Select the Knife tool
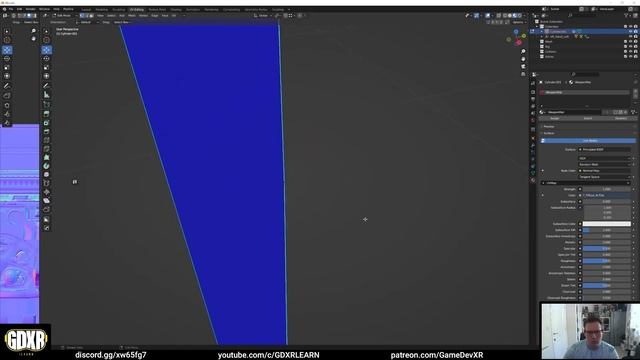Screen dimensions: 640x360 (x=47, y=149)
